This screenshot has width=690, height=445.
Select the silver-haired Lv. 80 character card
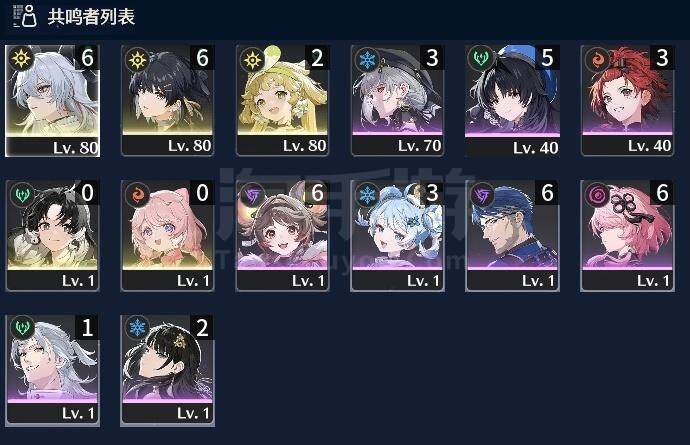click(x=52, y=101)
